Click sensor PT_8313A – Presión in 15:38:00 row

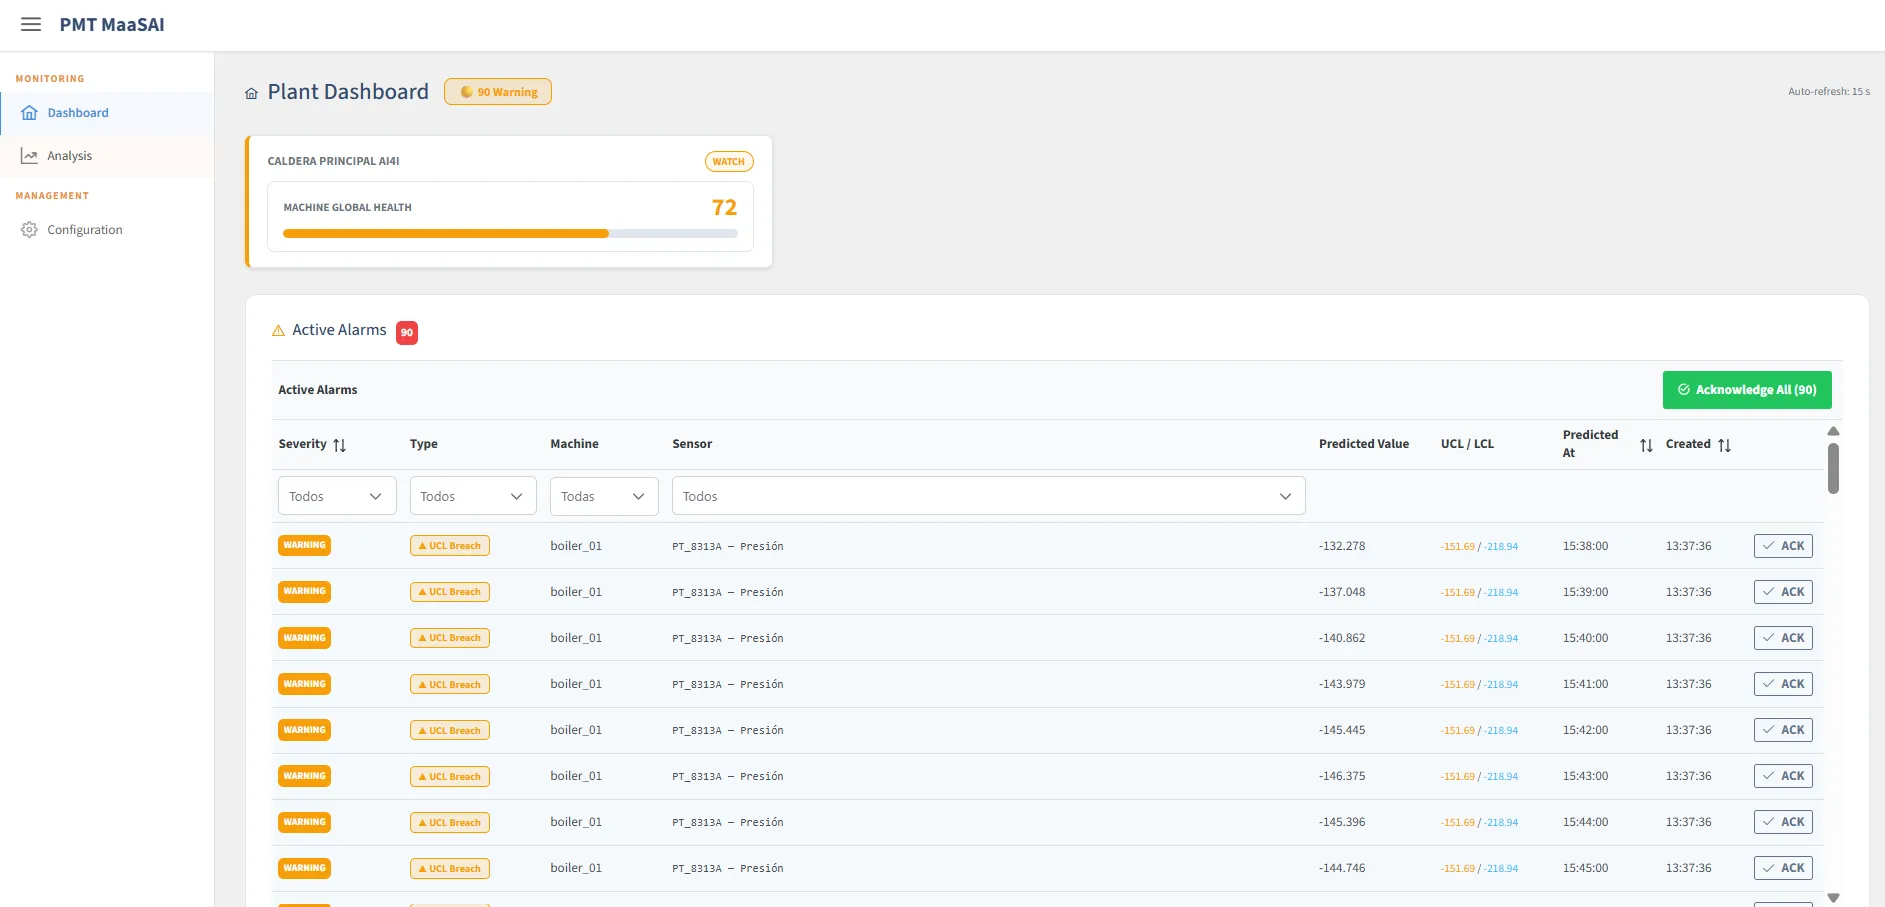pos(728,546)
